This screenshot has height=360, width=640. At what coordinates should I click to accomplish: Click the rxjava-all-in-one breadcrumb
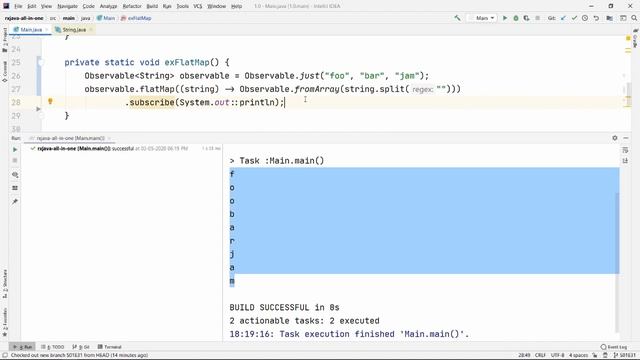24,18
